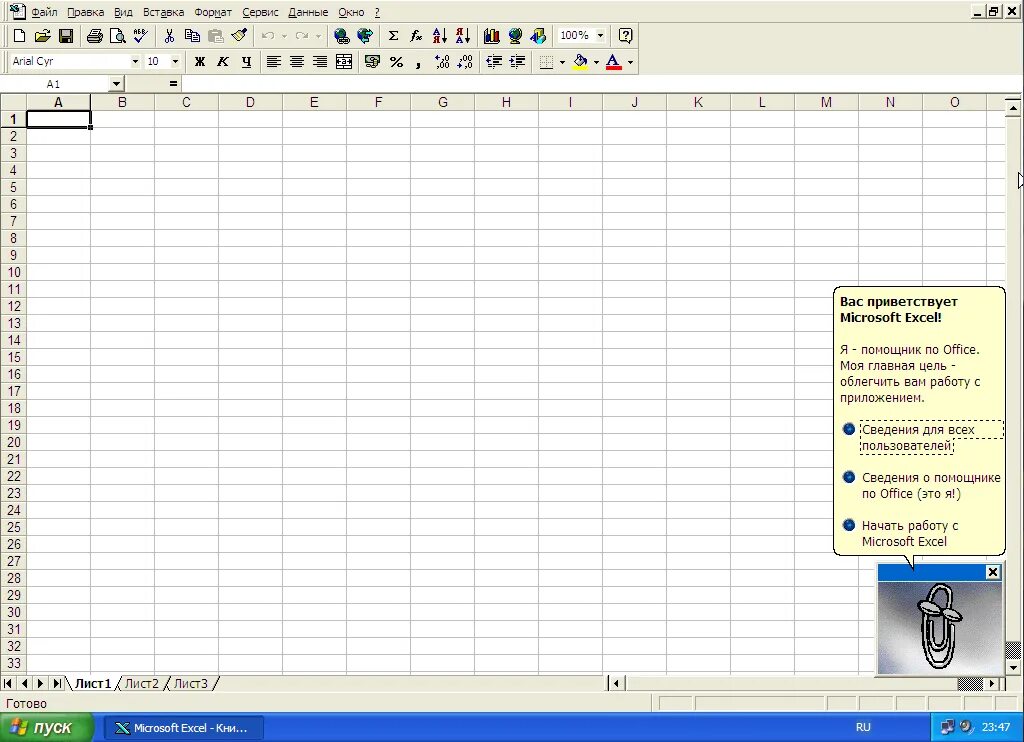Click the RU language indicator
Viewport: 1024px width, 742px height.
point(863,727)
